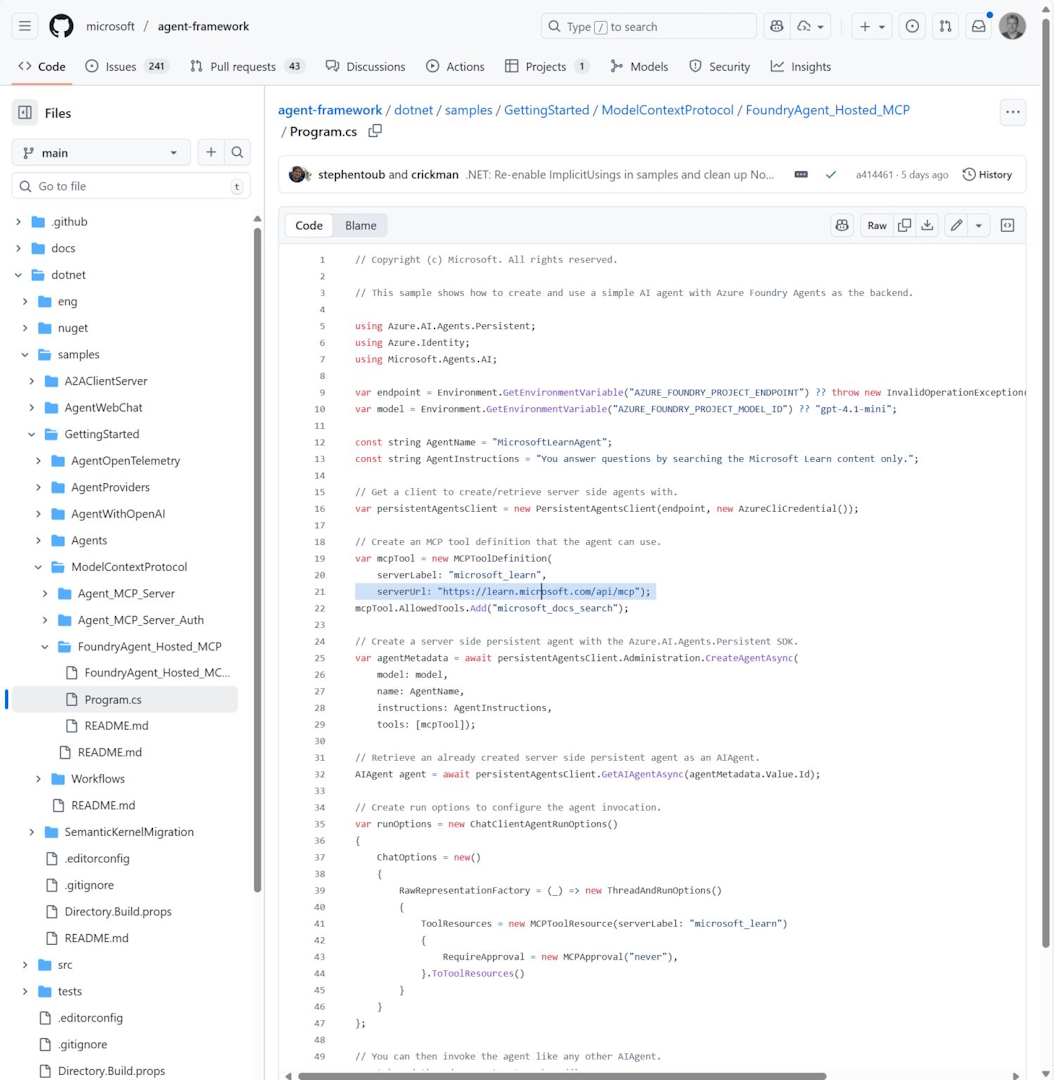Screen dimensions: 1054x1080
Task: Edit this file with pencil icon
Action: pyautogui.click(x=956, y=226)
